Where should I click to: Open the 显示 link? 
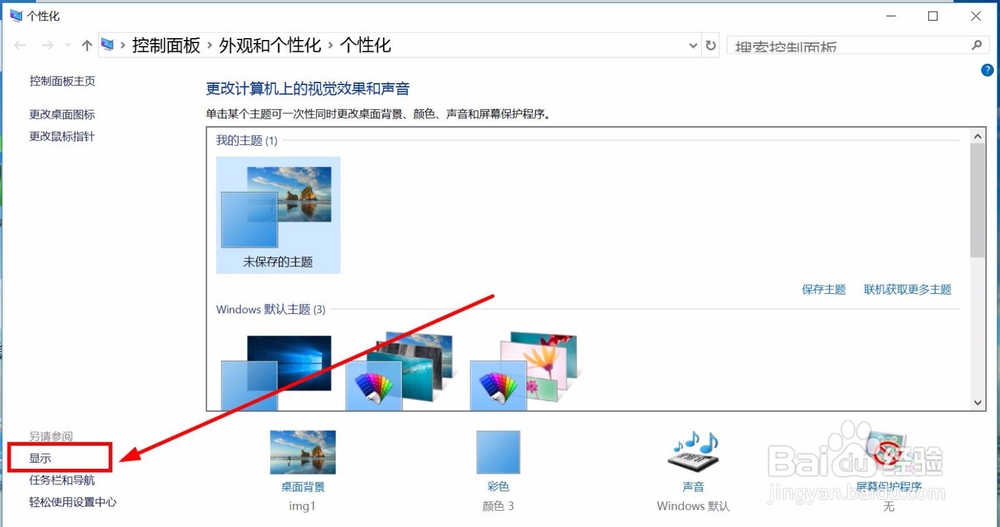(x=40, y=458)
